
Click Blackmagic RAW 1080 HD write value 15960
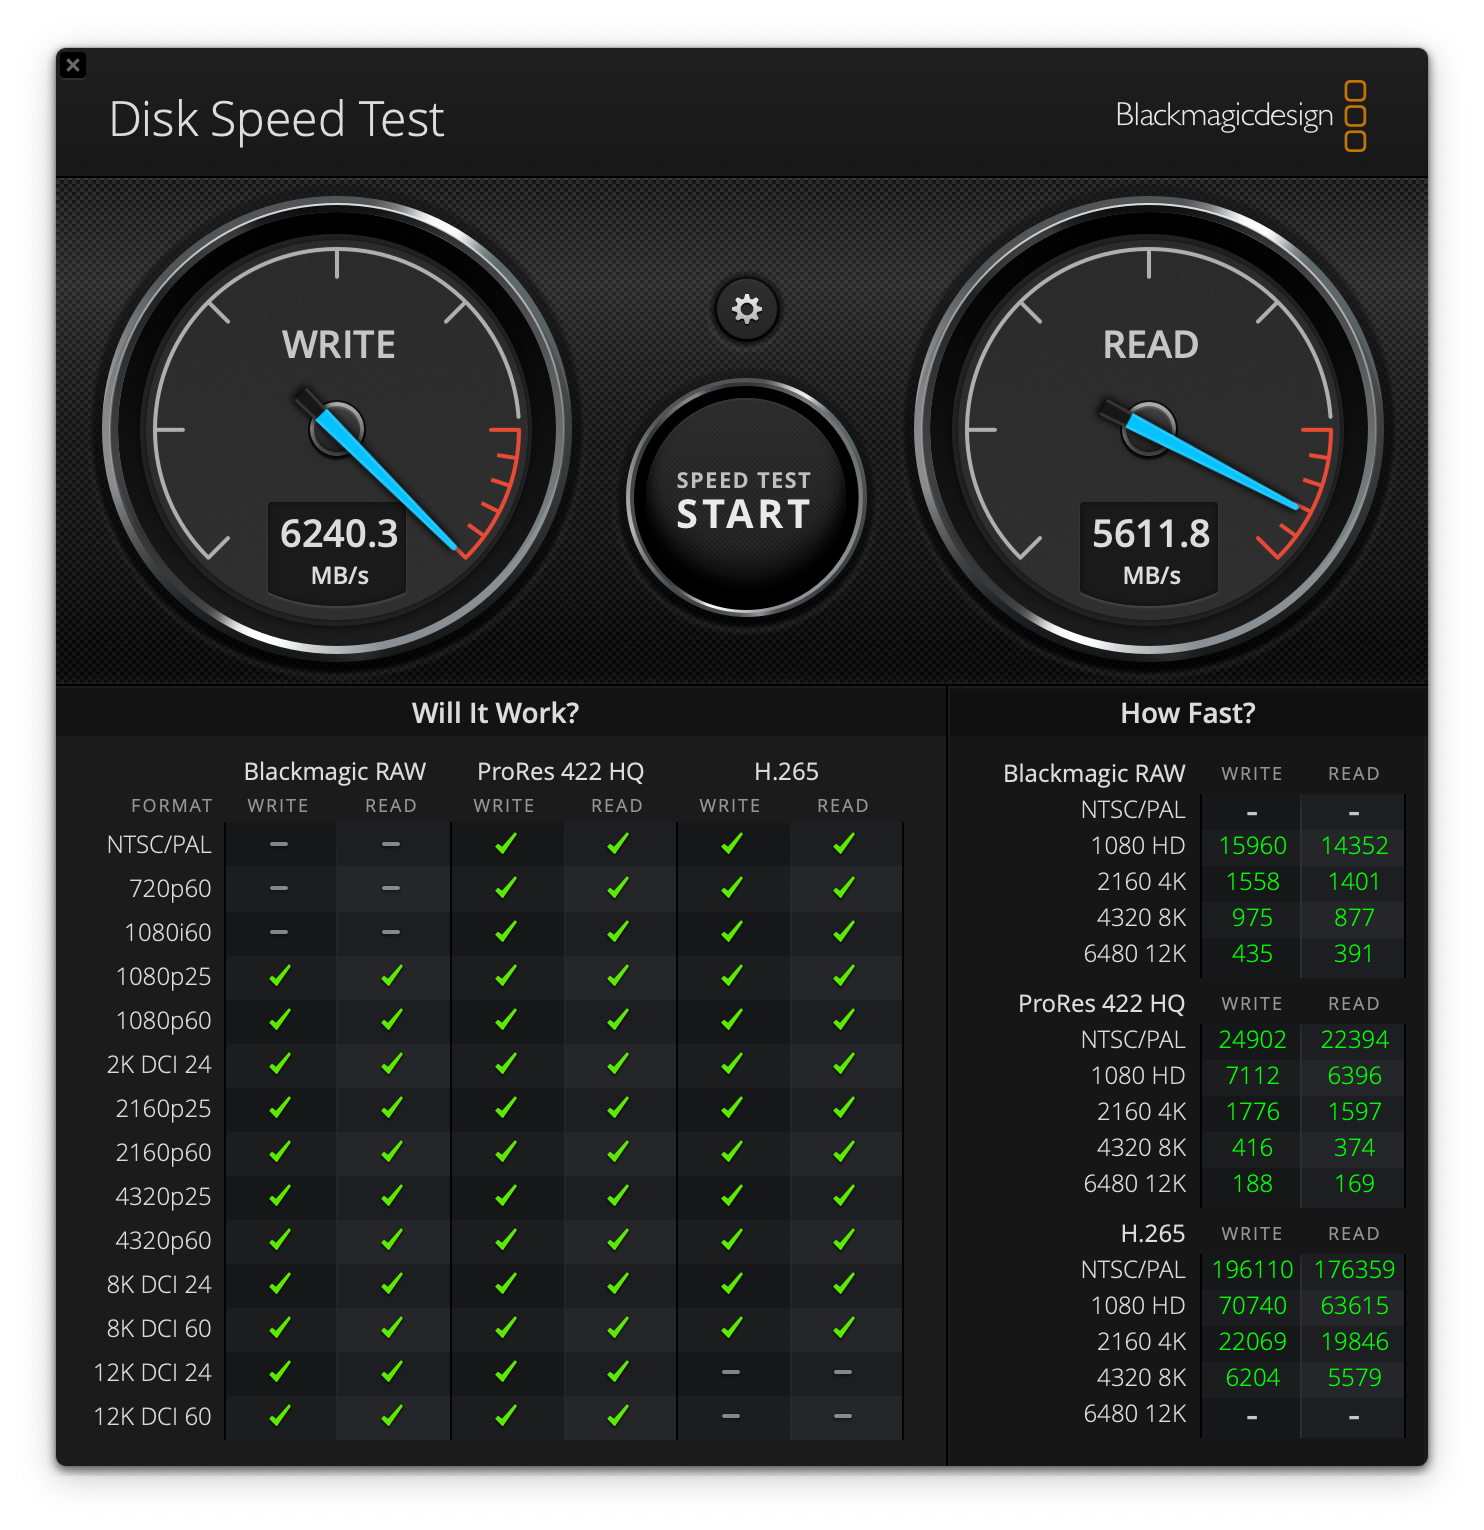point(1252,846)
